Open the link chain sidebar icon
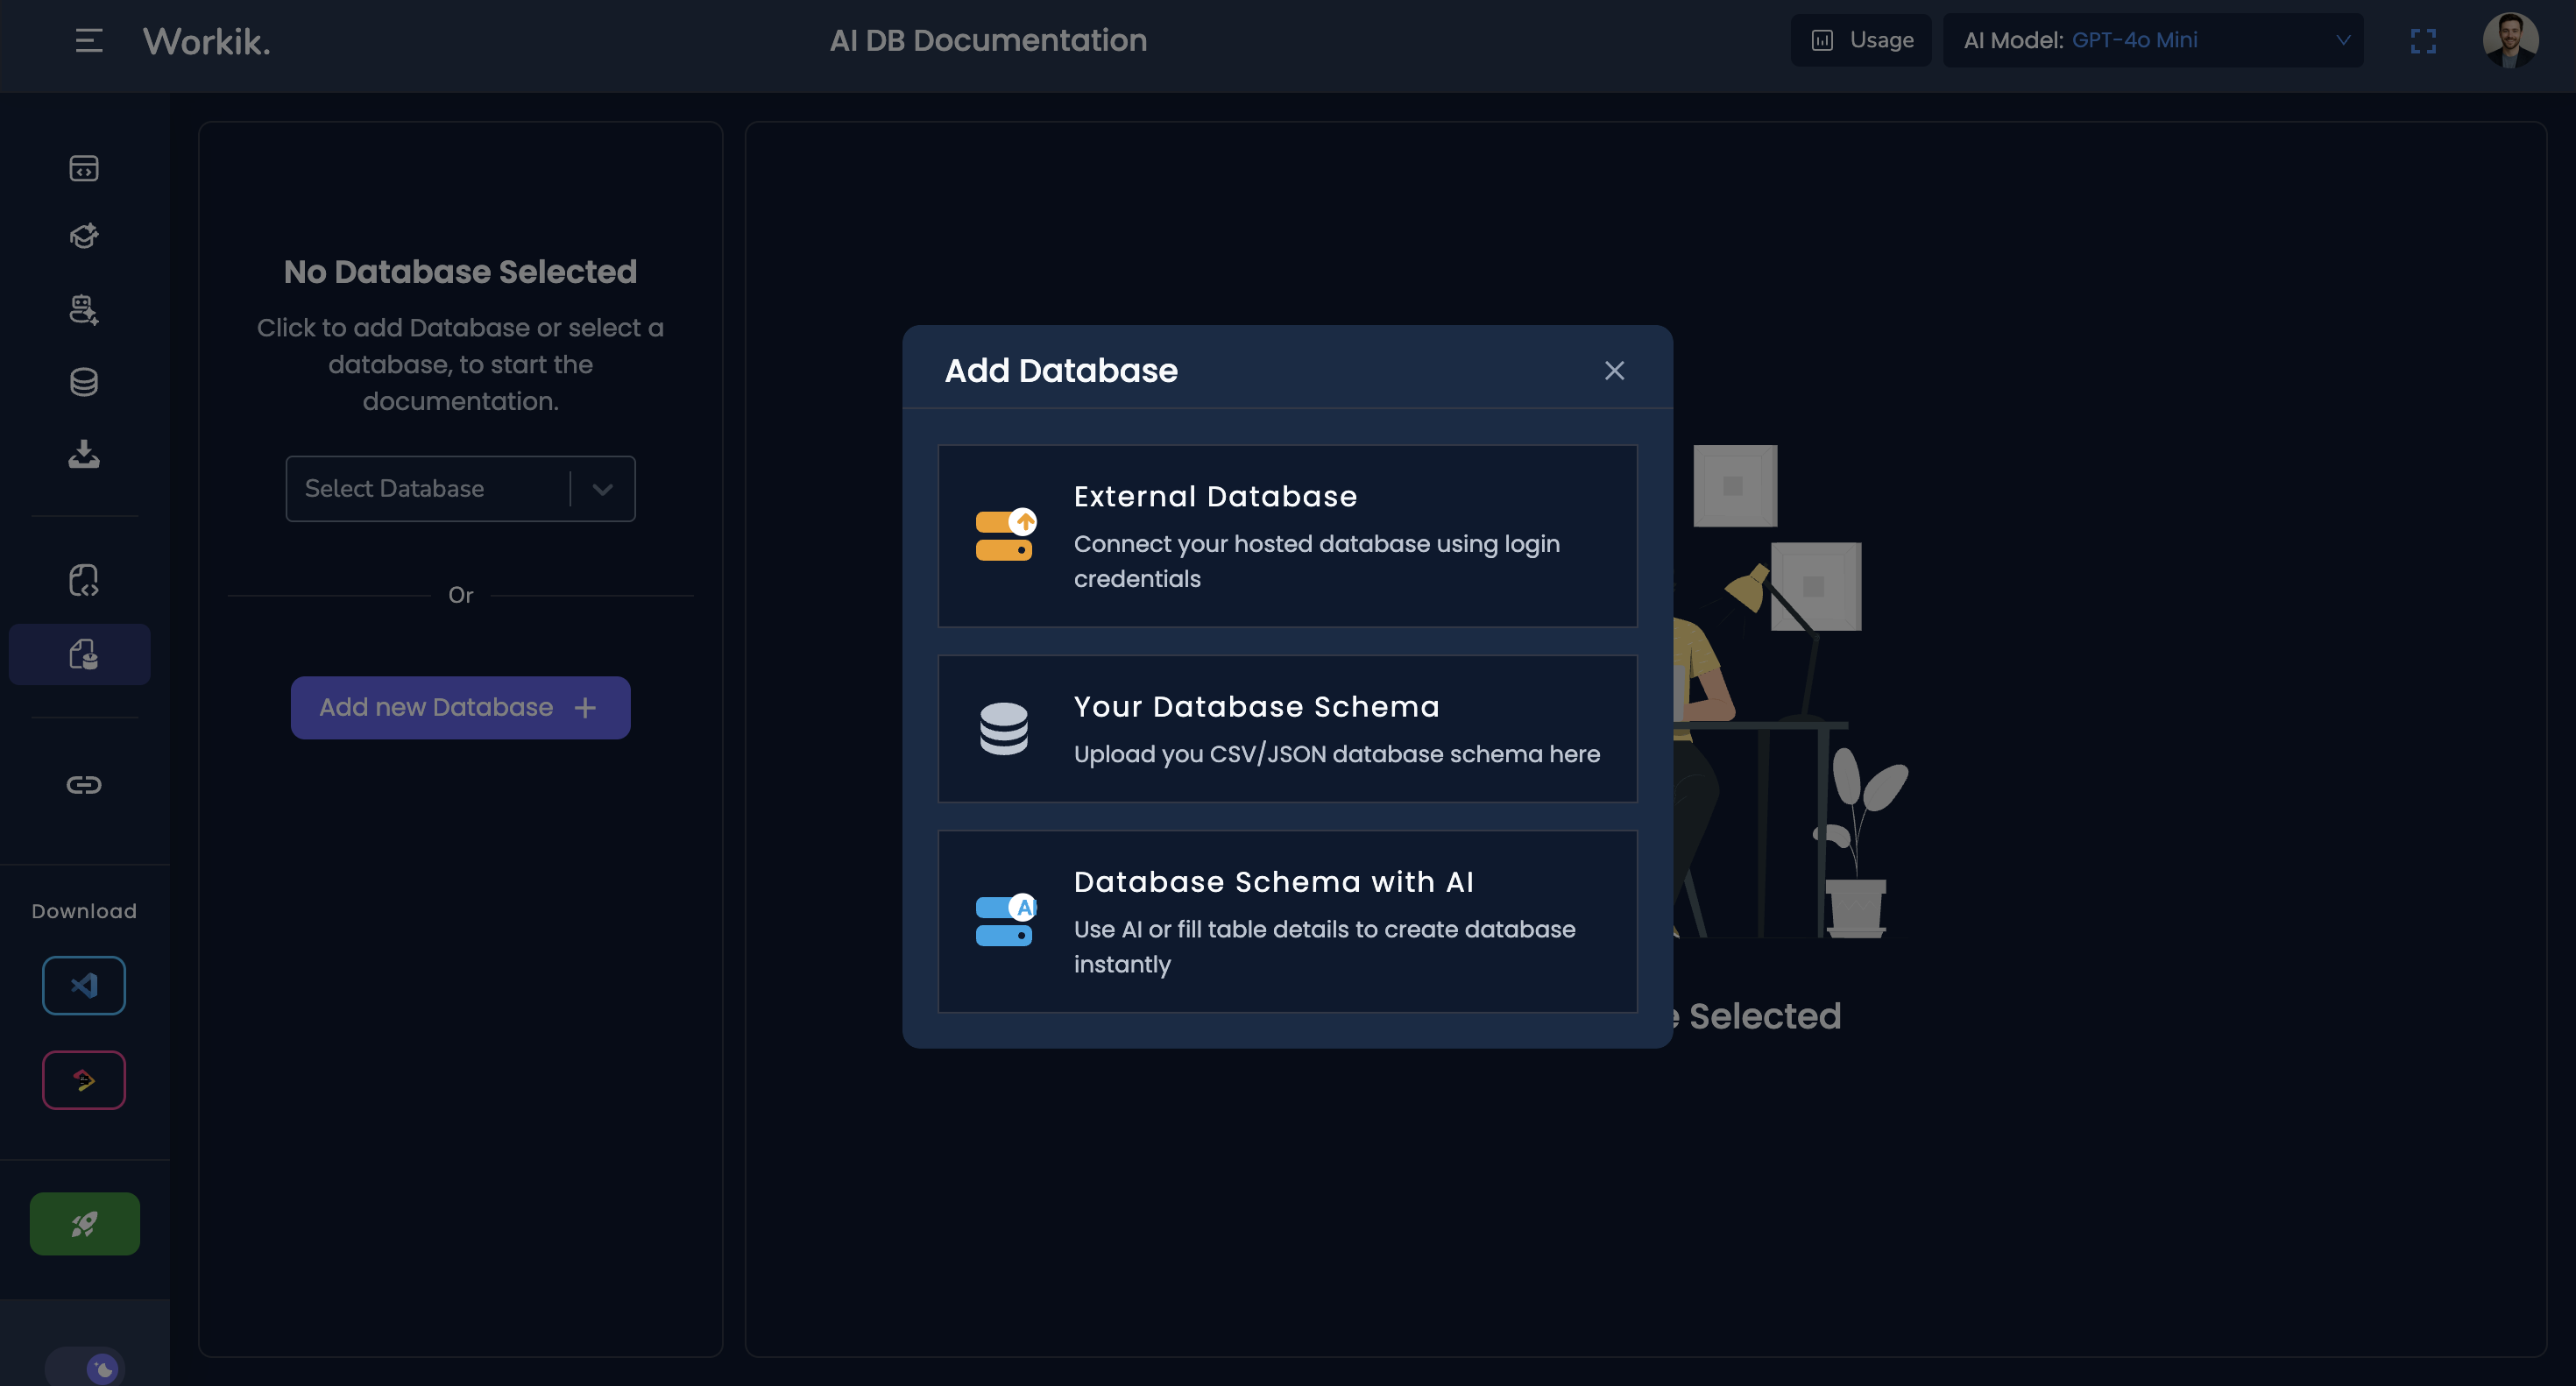 84,785
